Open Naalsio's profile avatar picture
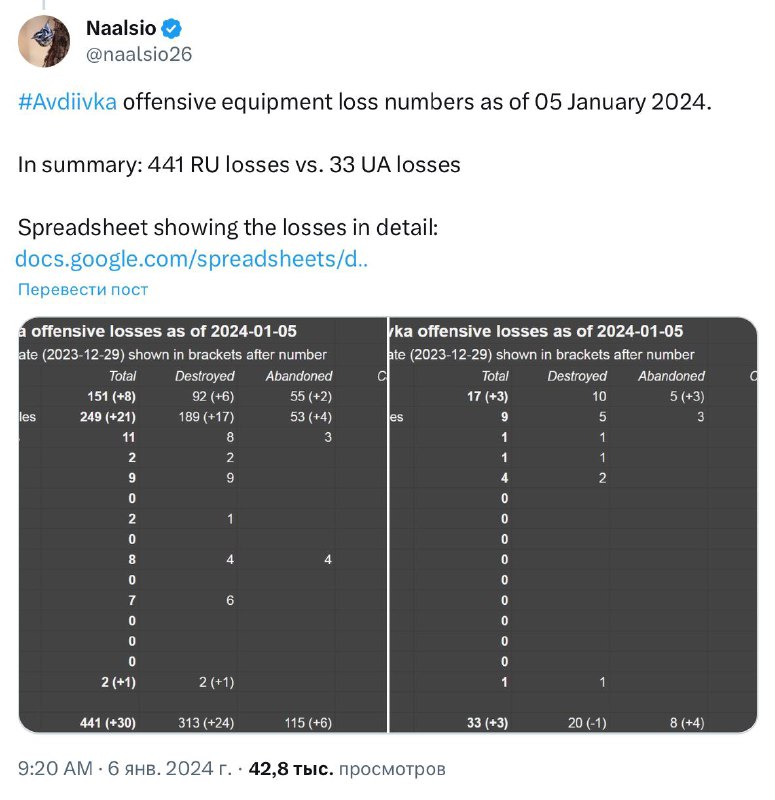 click(43, 41)
